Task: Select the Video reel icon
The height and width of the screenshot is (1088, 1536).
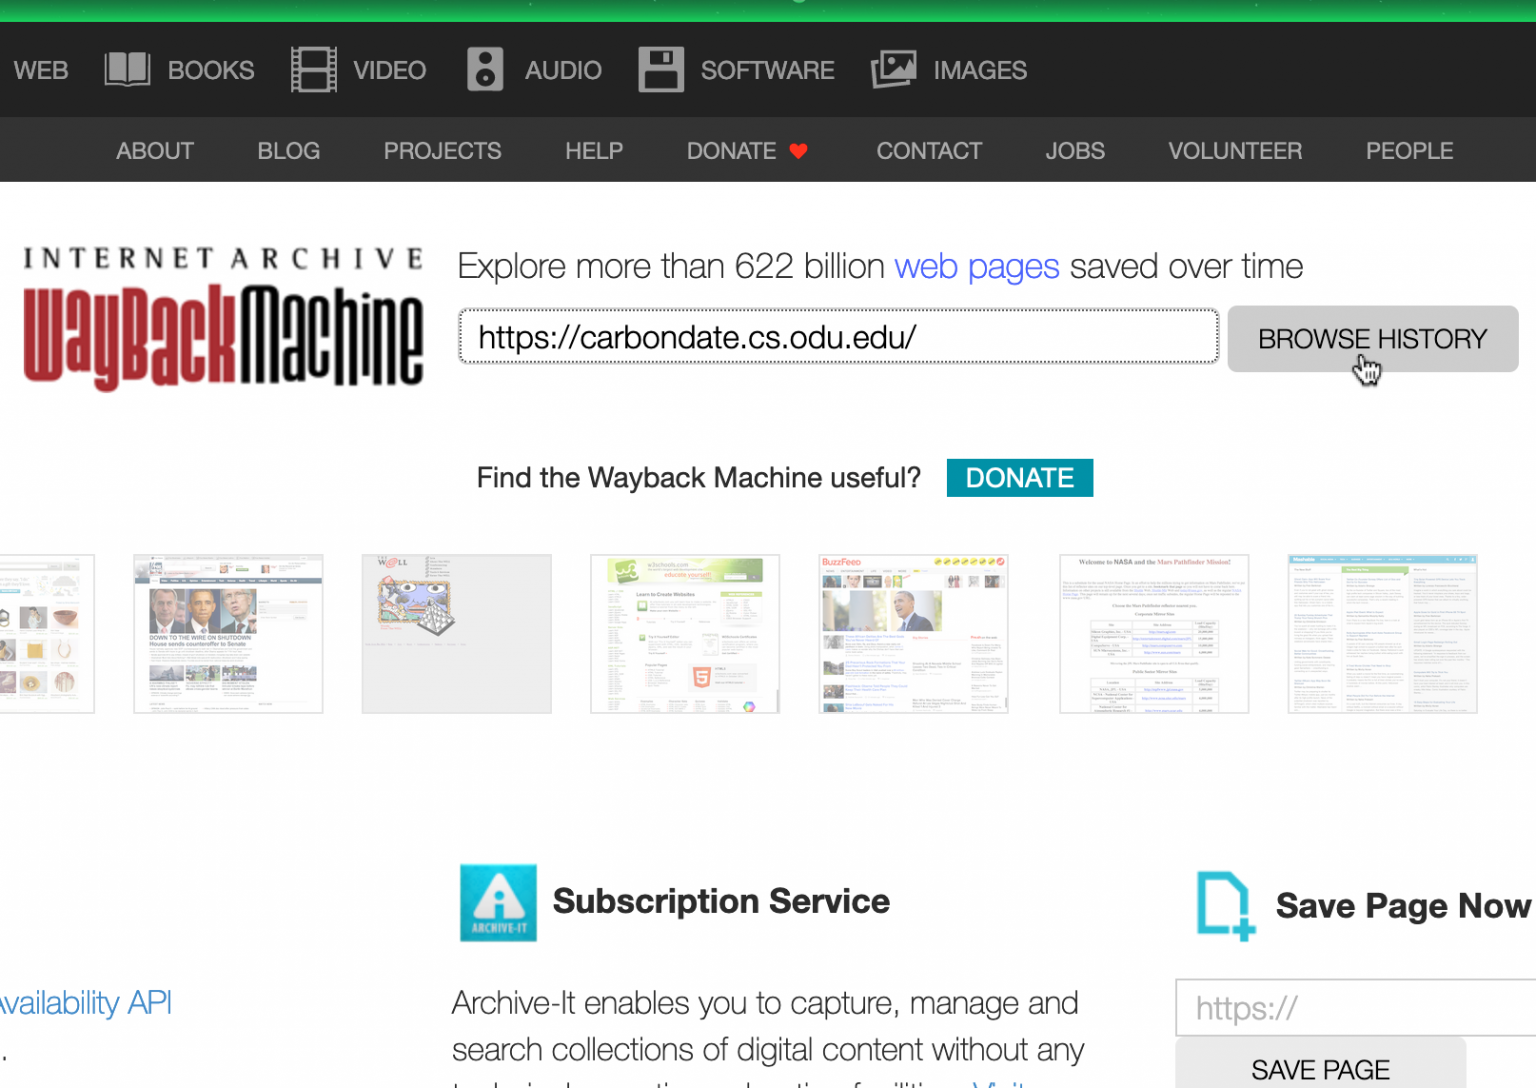Action: 313,69
